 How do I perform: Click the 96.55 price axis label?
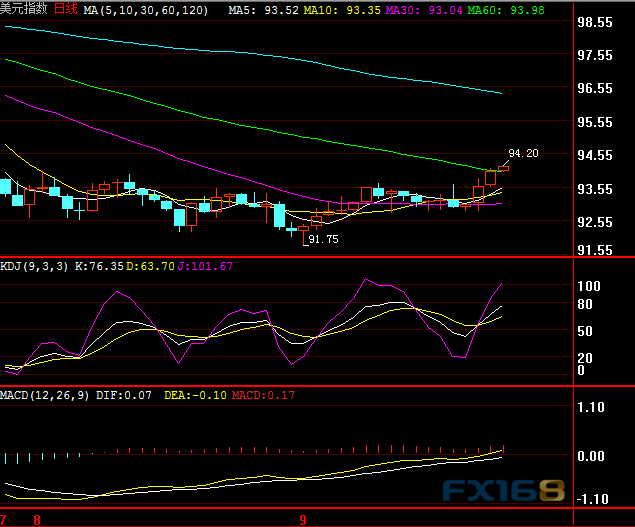pos(595,88)
